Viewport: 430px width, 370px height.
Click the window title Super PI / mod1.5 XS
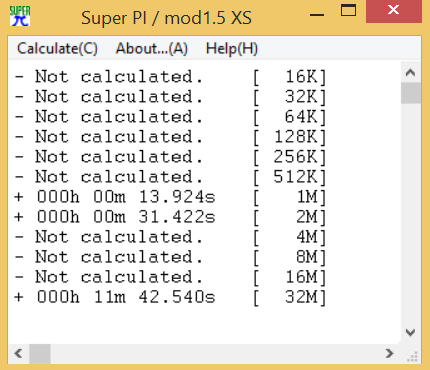point(166,18)
